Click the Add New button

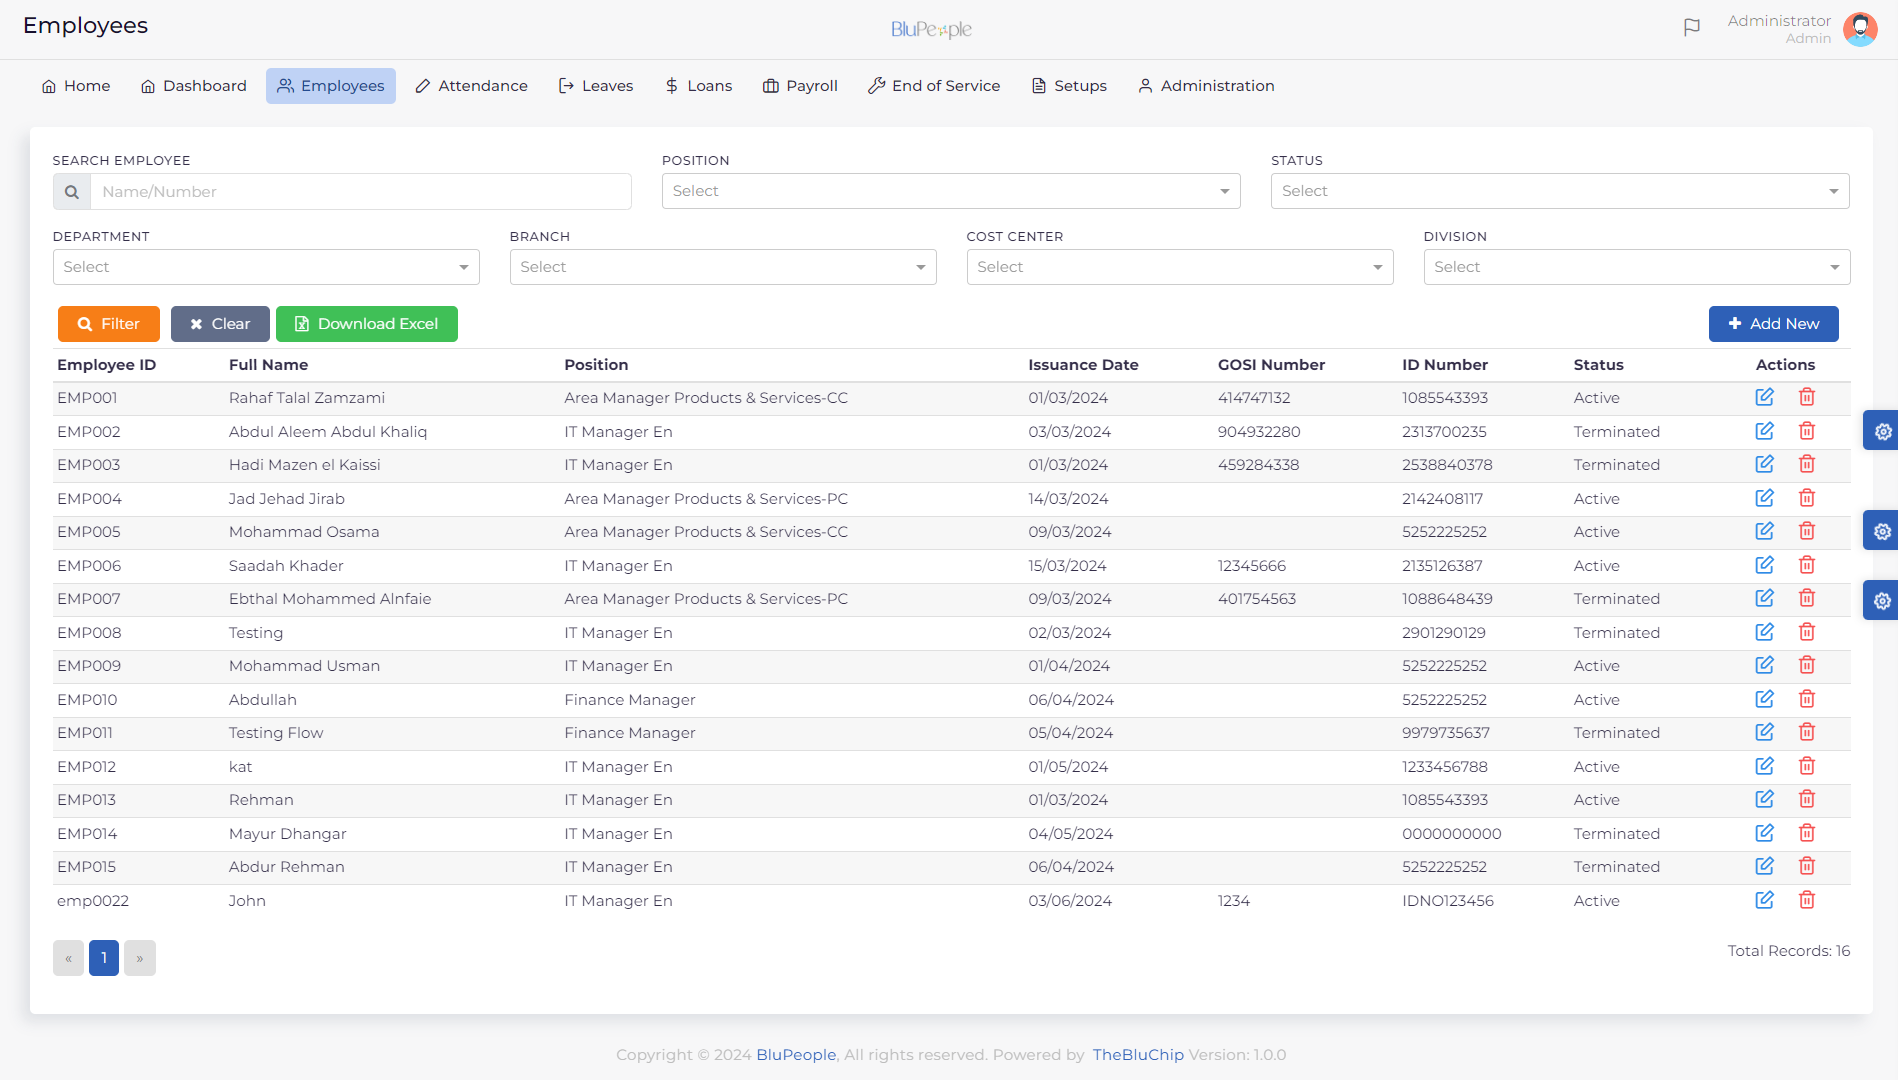point(1773,324)
